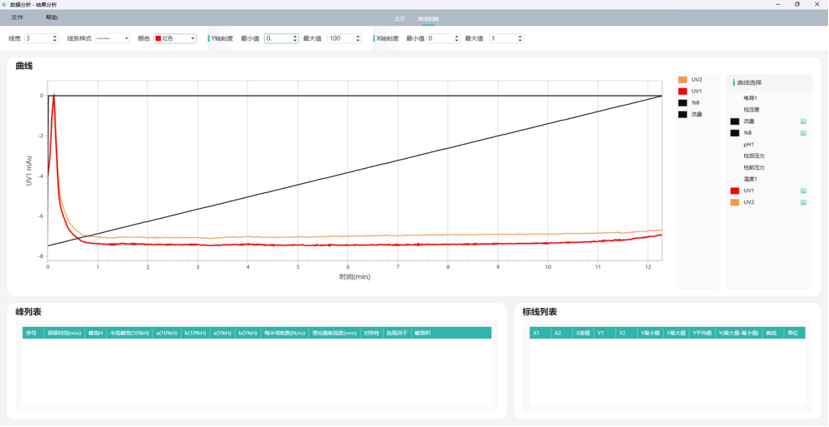The image size is (829, 427).
Task: Adjust the X-axis 最小值 spinner arrows
Action: (457, 39)
